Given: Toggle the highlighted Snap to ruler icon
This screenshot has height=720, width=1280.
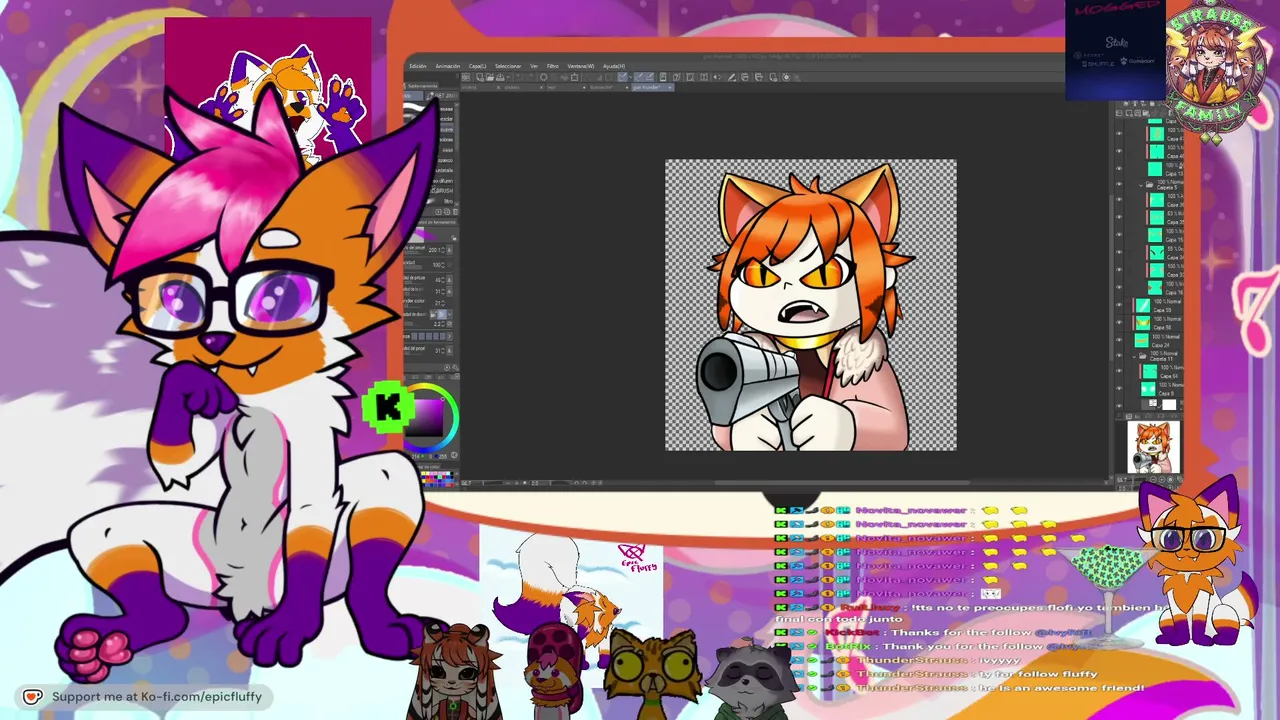Looking at the screenshot, I should pos(623,77).
